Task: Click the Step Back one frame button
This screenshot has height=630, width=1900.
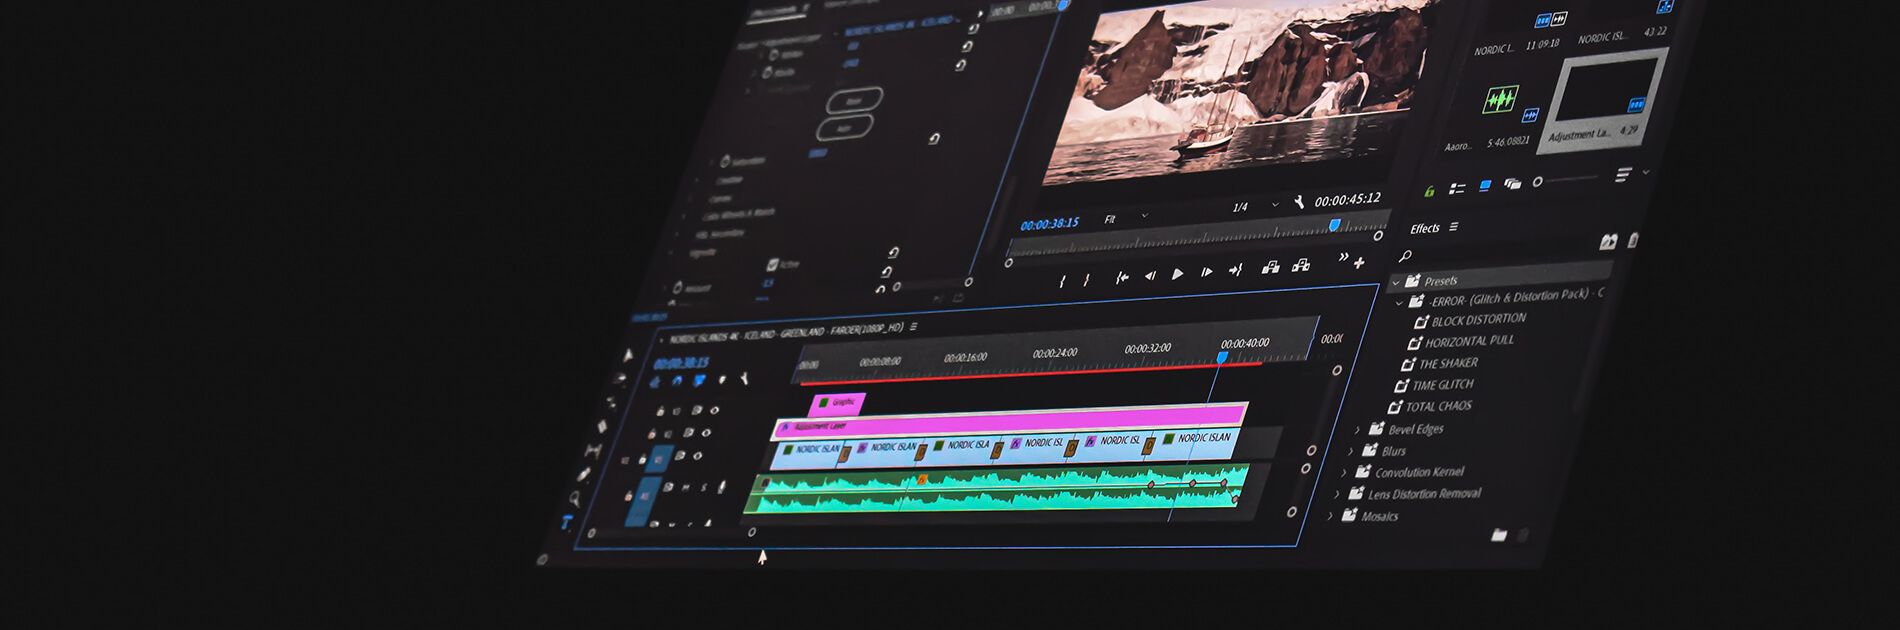Action: tap(1150, 276)
